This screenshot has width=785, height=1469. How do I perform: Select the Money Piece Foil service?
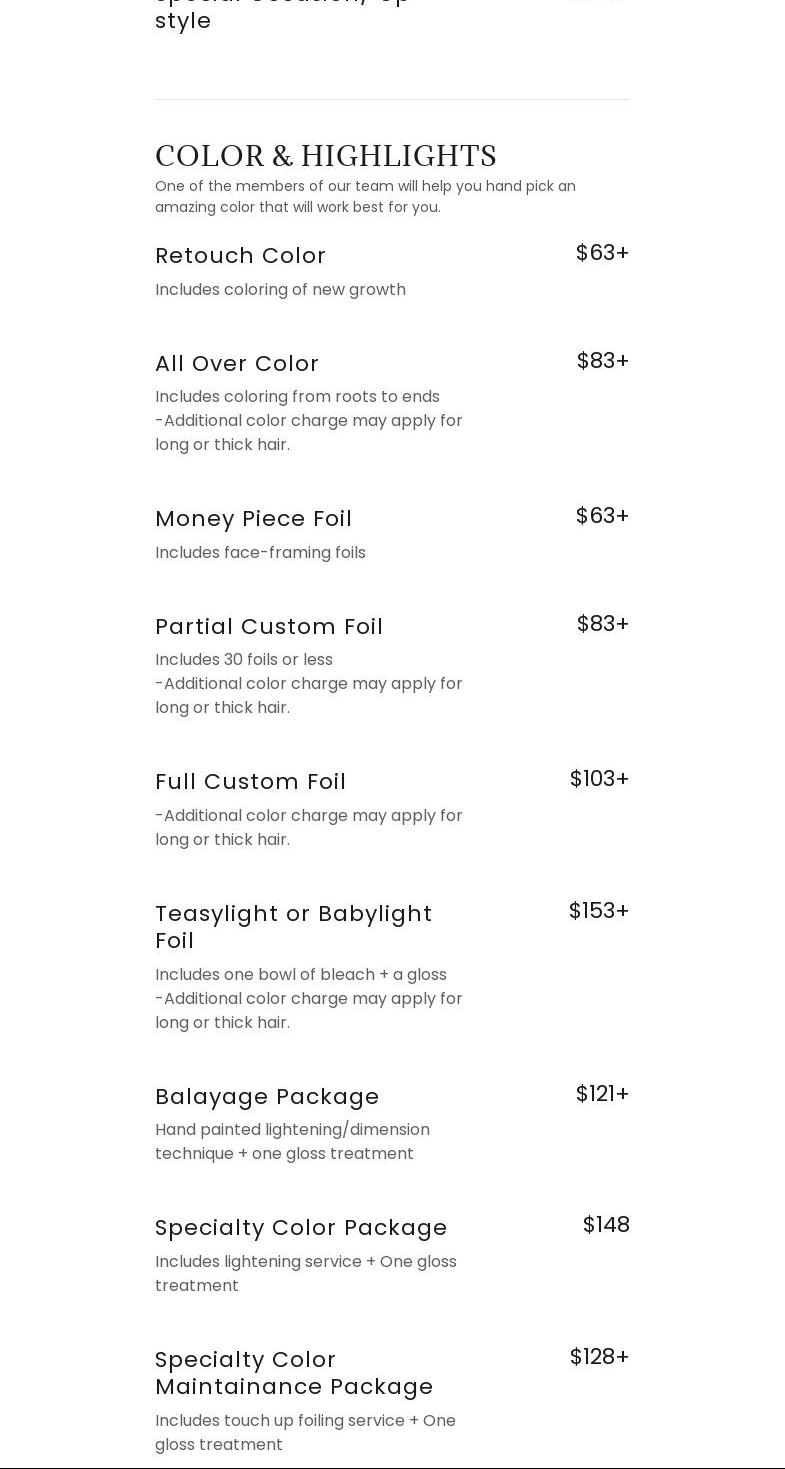253,519
